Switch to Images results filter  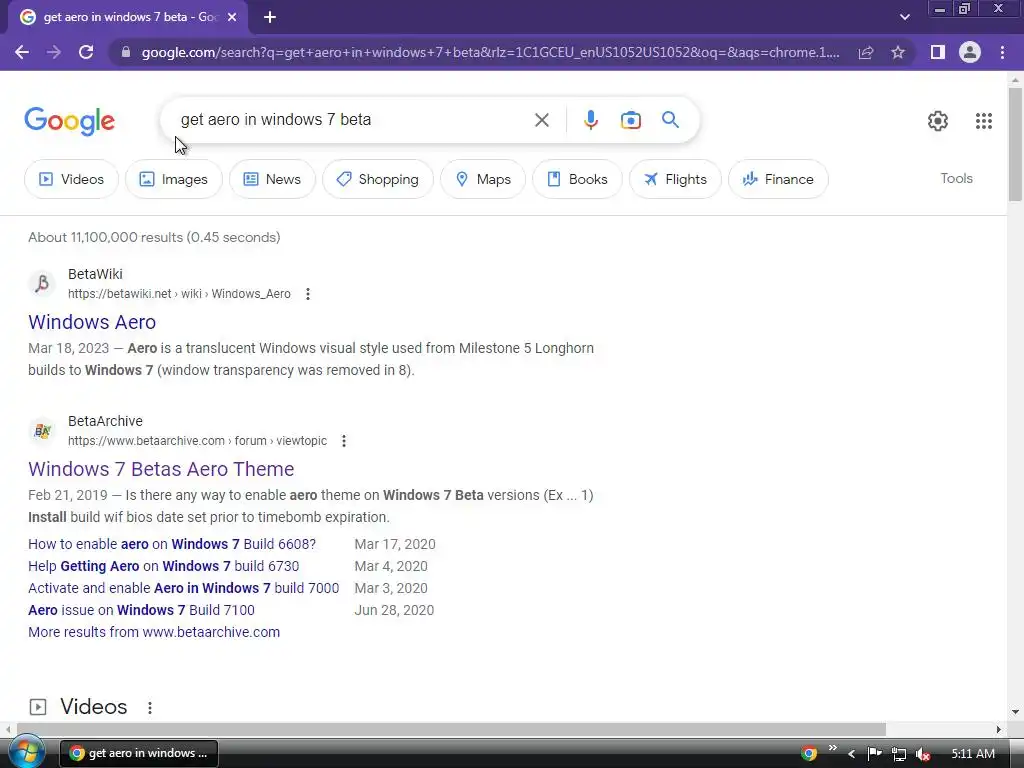[174, 179]
